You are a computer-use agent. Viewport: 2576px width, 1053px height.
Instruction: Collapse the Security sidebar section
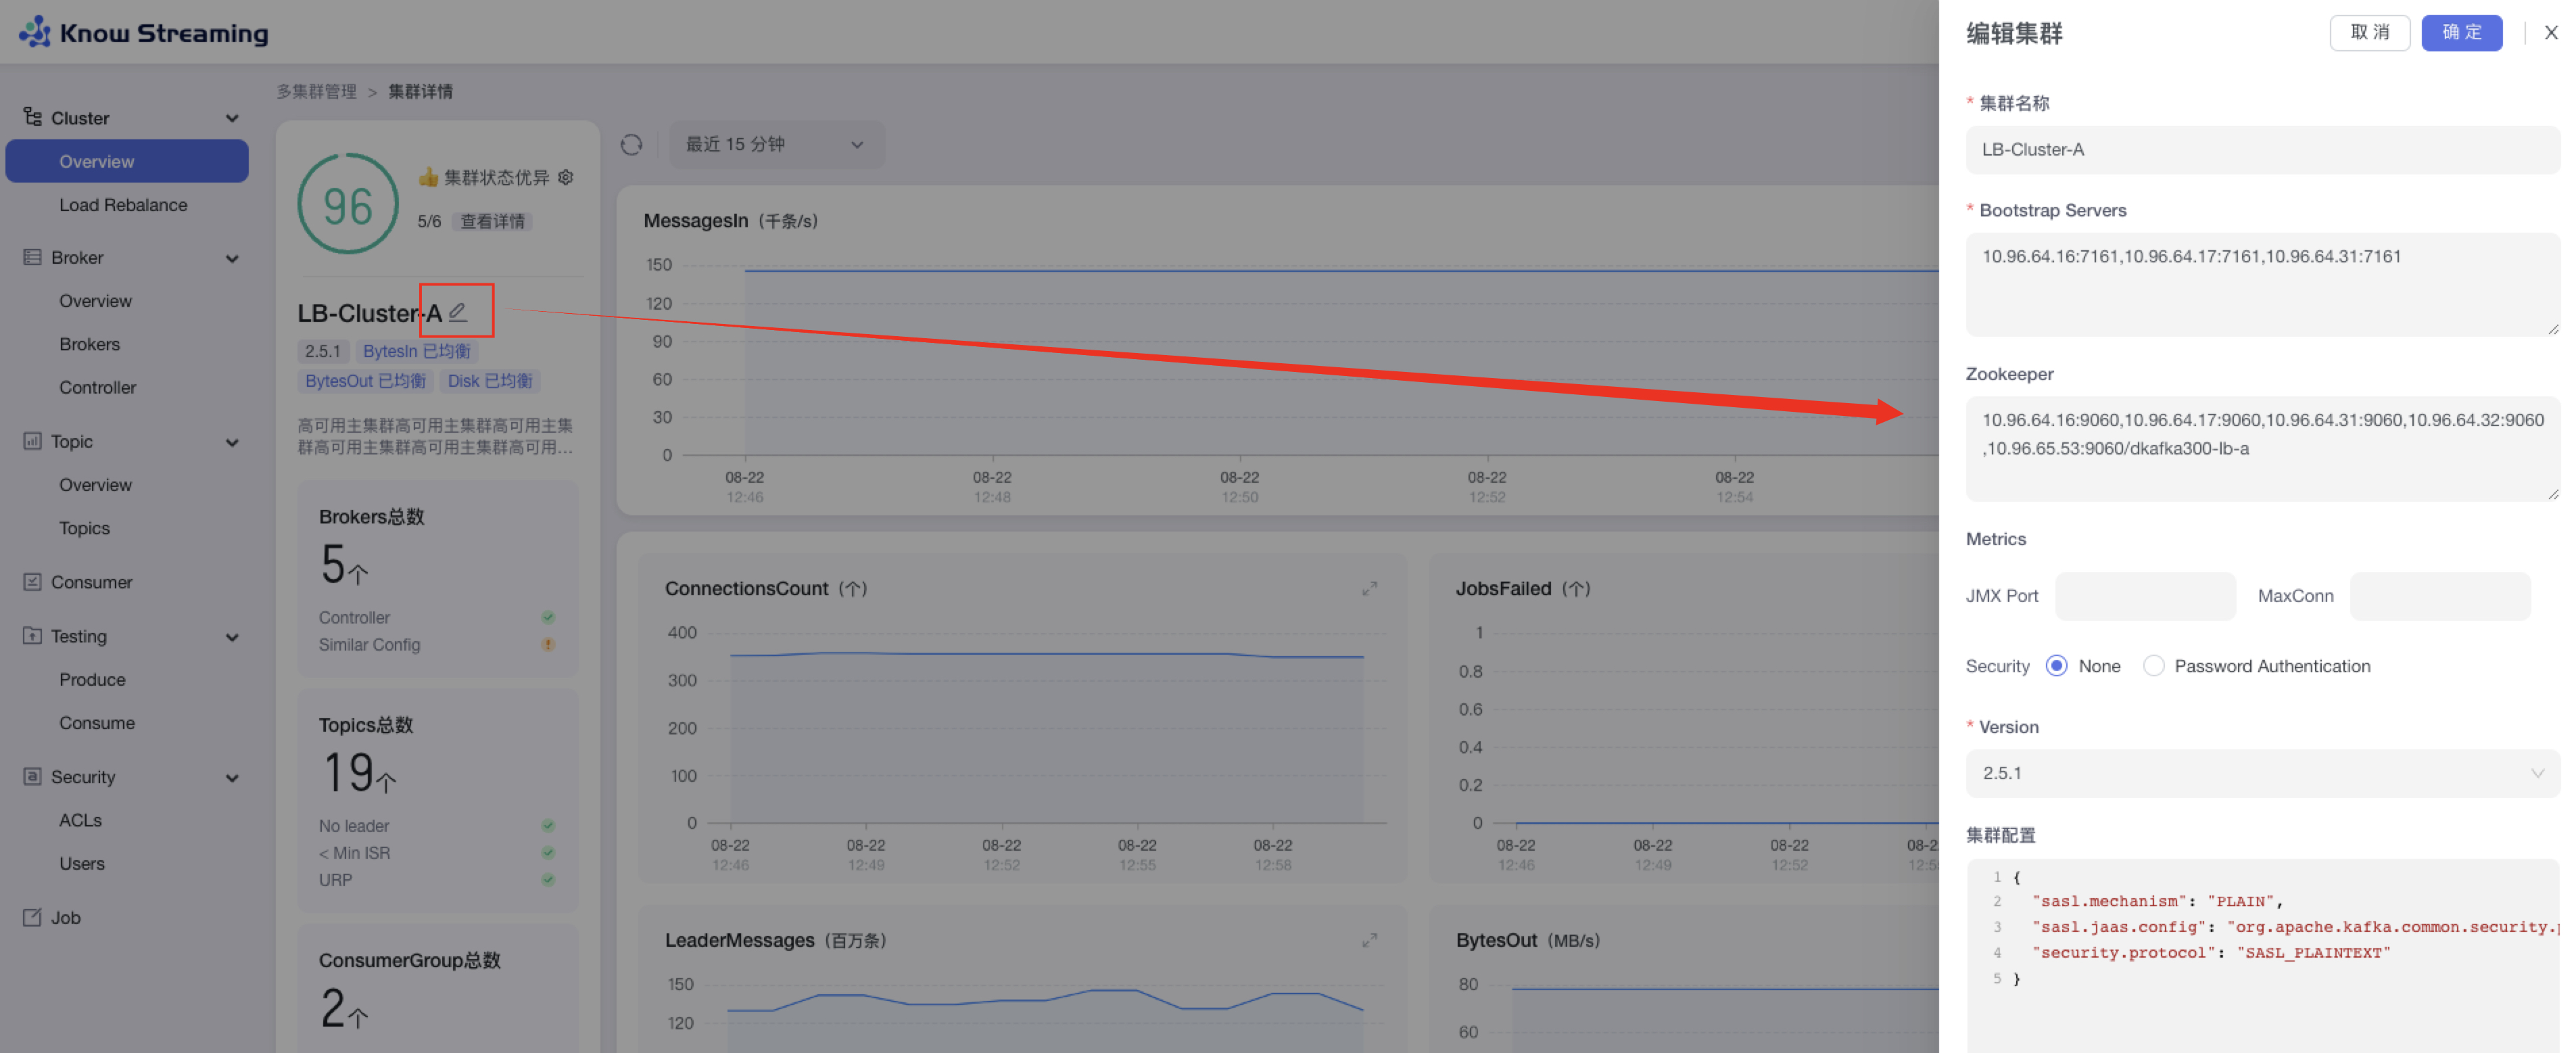pos(232,777)
